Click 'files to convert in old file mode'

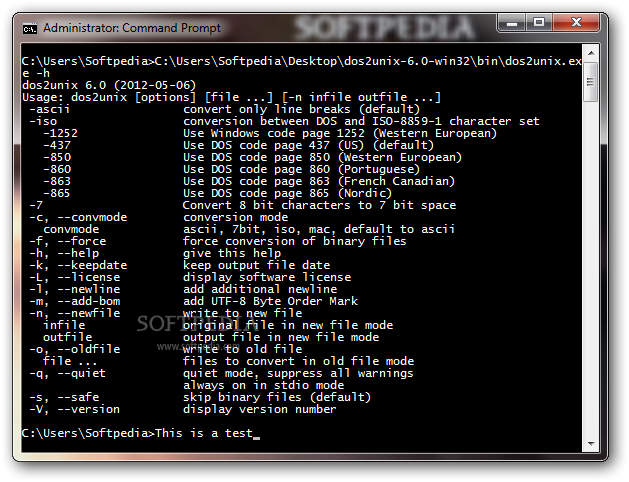click(x=298, y=361)
